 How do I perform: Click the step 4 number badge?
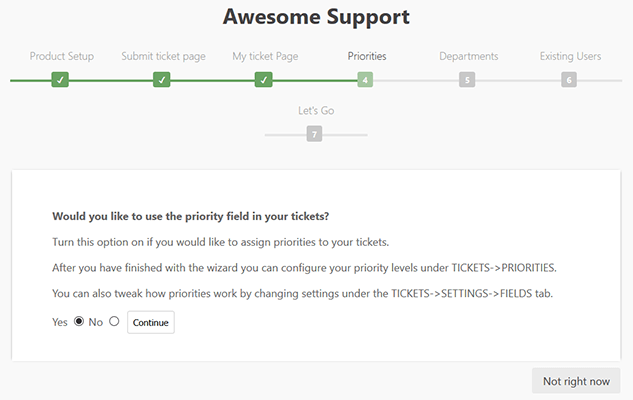[x=366, y=80]
